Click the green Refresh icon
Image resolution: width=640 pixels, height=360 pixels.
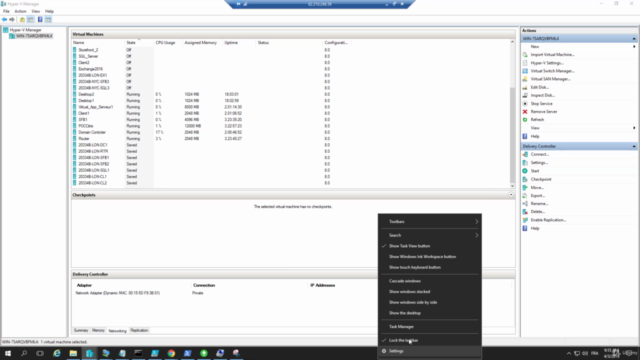[525, 120]
